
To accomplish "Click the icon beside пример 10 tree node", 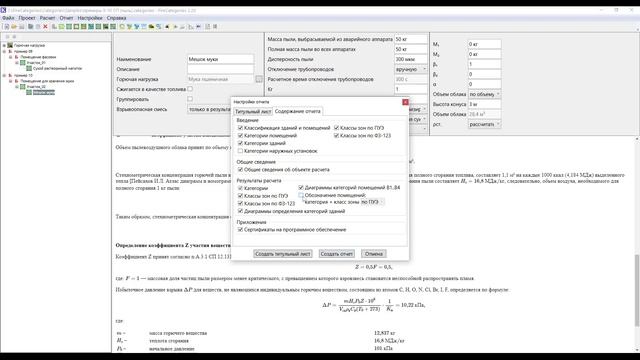I will click(x=10, y=75).
